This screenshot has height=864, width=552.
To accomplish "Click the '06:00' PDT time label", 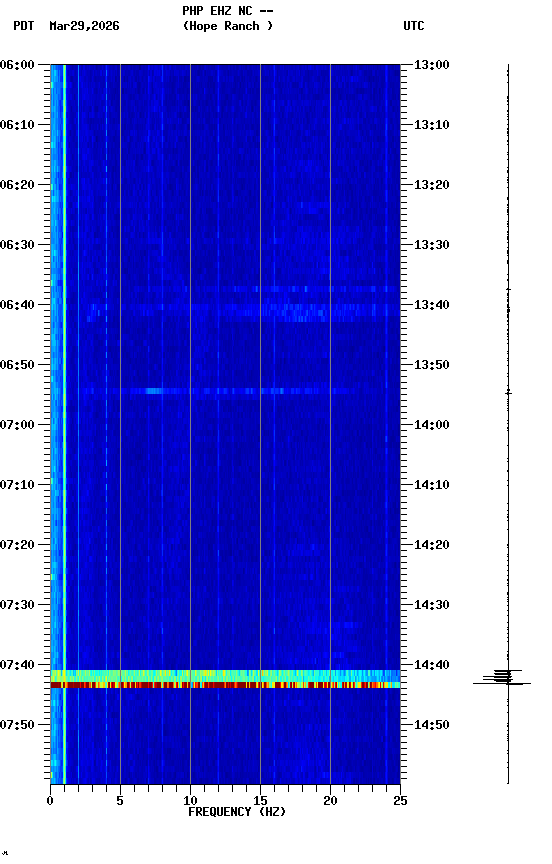I will [x=17, y=65].
